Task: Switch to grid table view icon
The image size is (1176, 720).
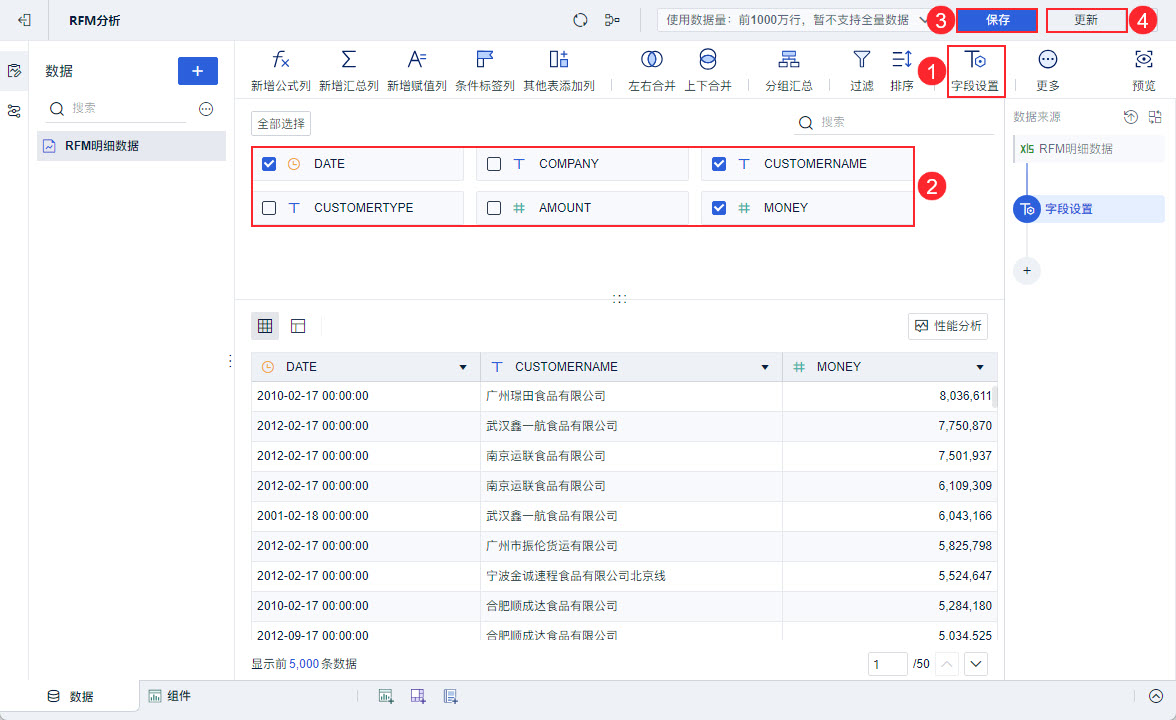Action: [265, 326]
